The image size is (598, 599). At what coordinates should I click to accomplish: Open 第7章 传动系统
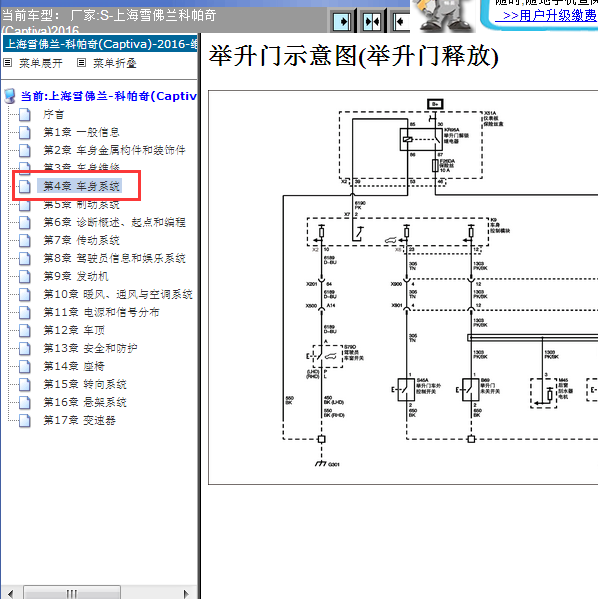(x=81, y=240)
